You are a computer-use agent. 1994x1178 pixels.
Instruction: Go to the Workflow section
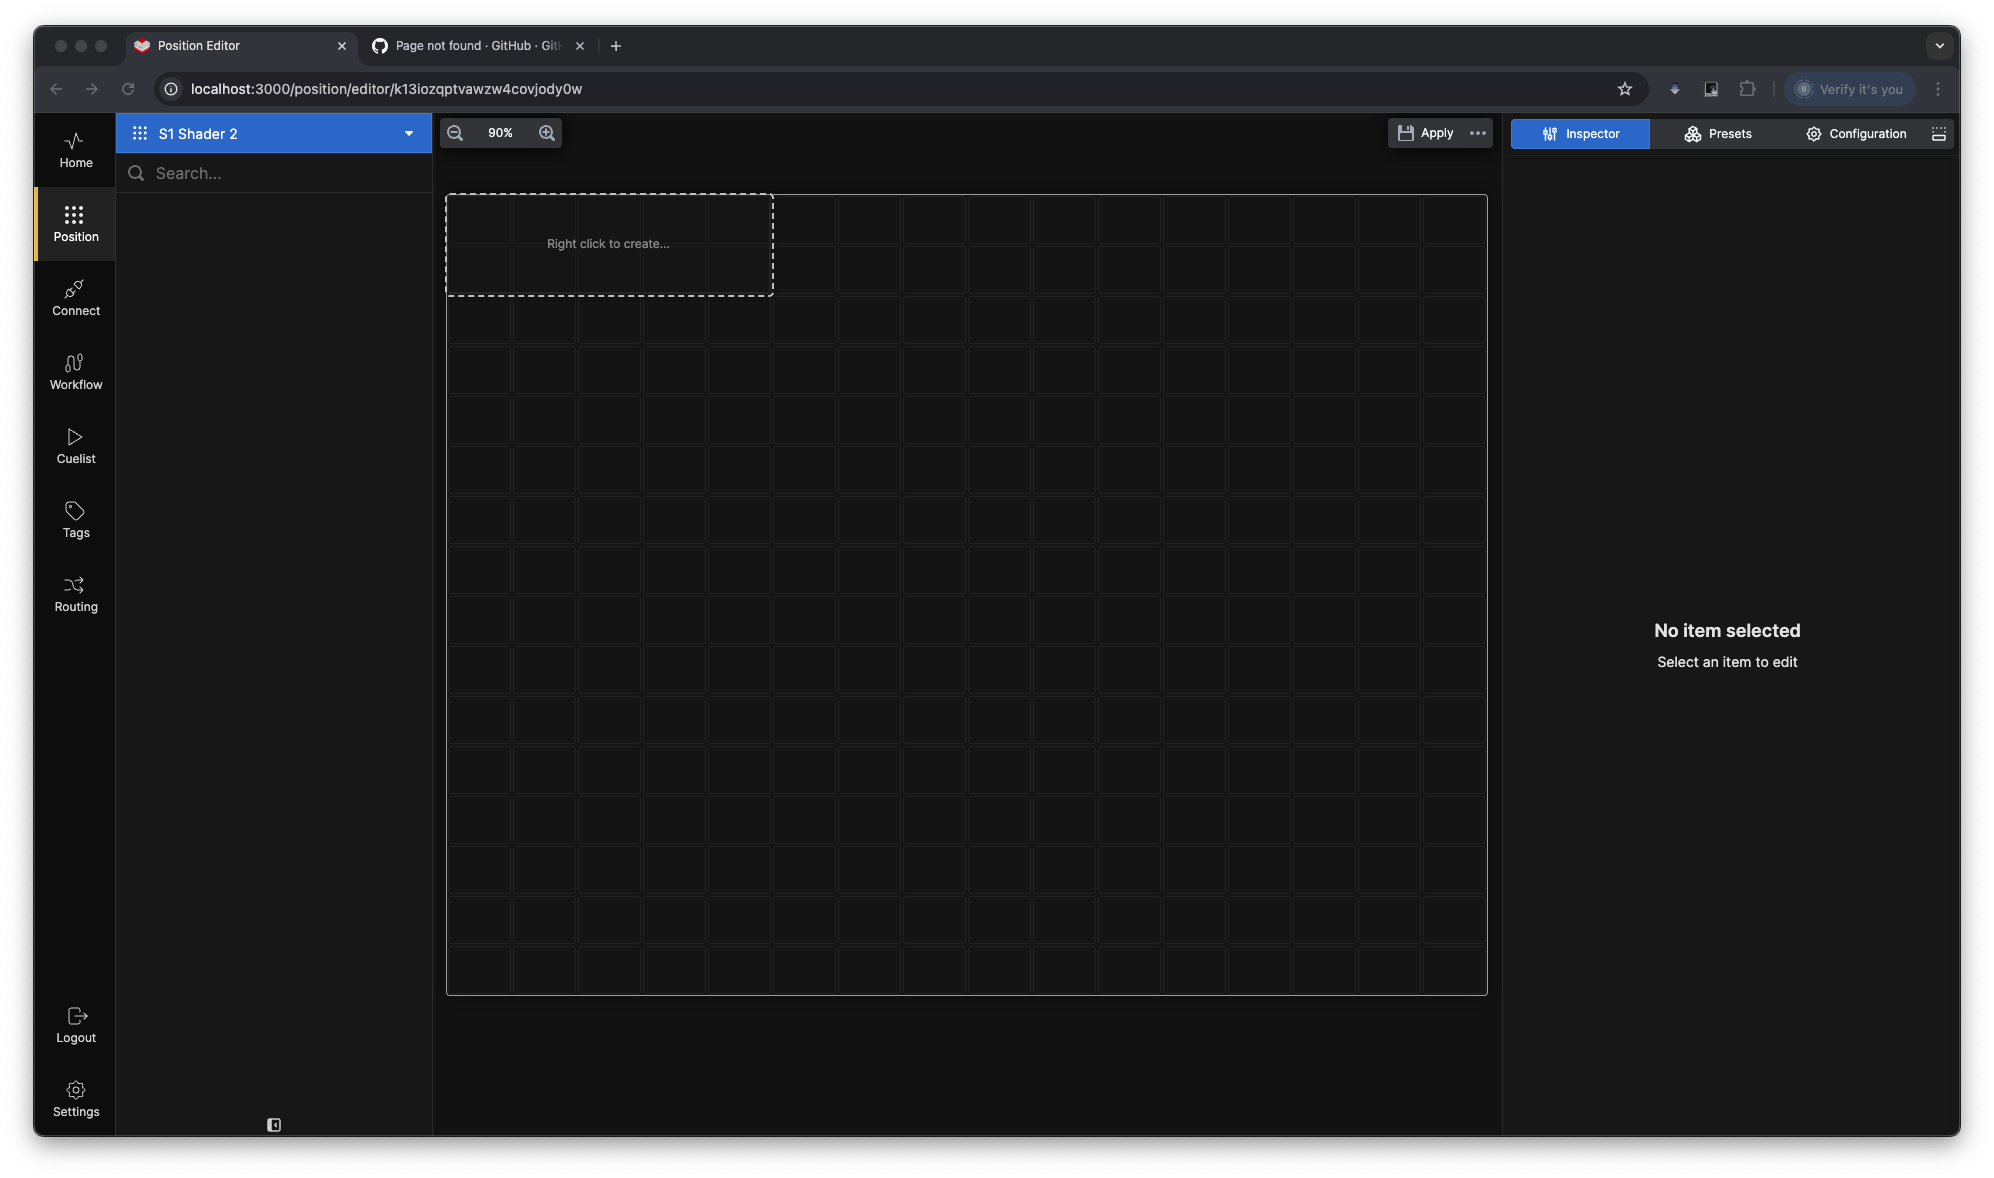(x=75, y=372)
